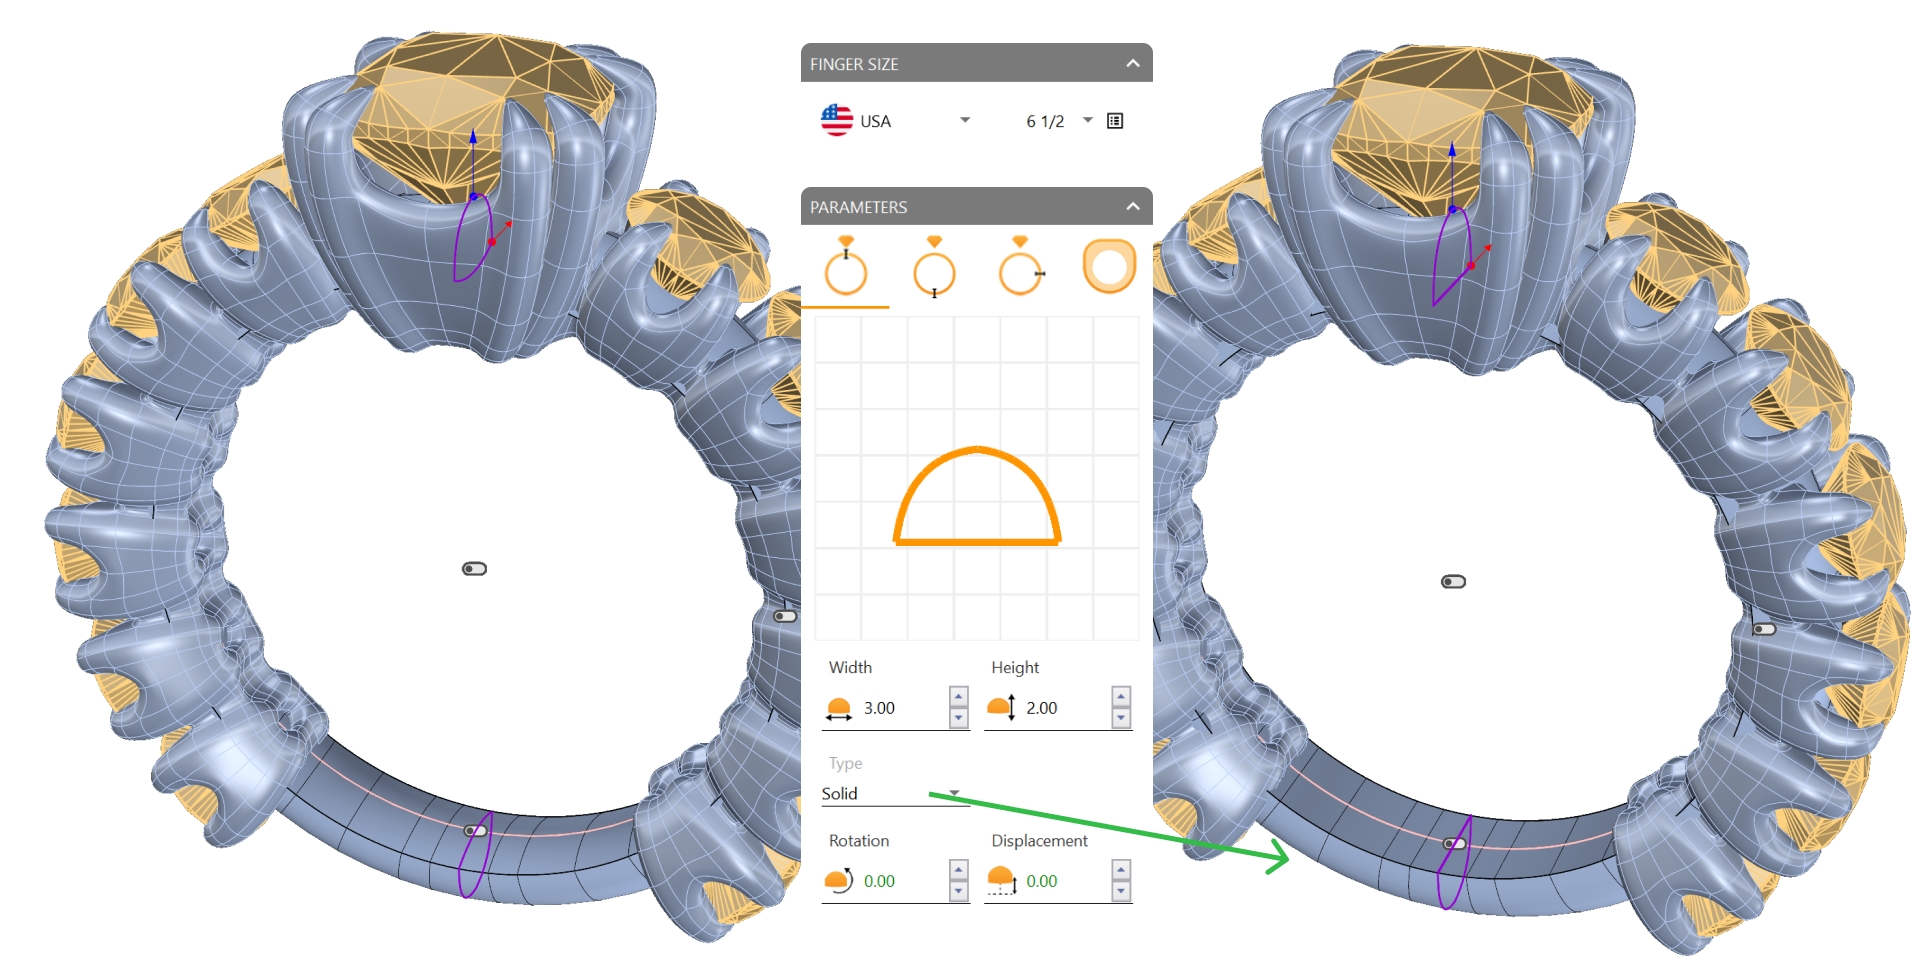
Task: Collapse the FINGER SIZE section
Action: click(1132, 64)
